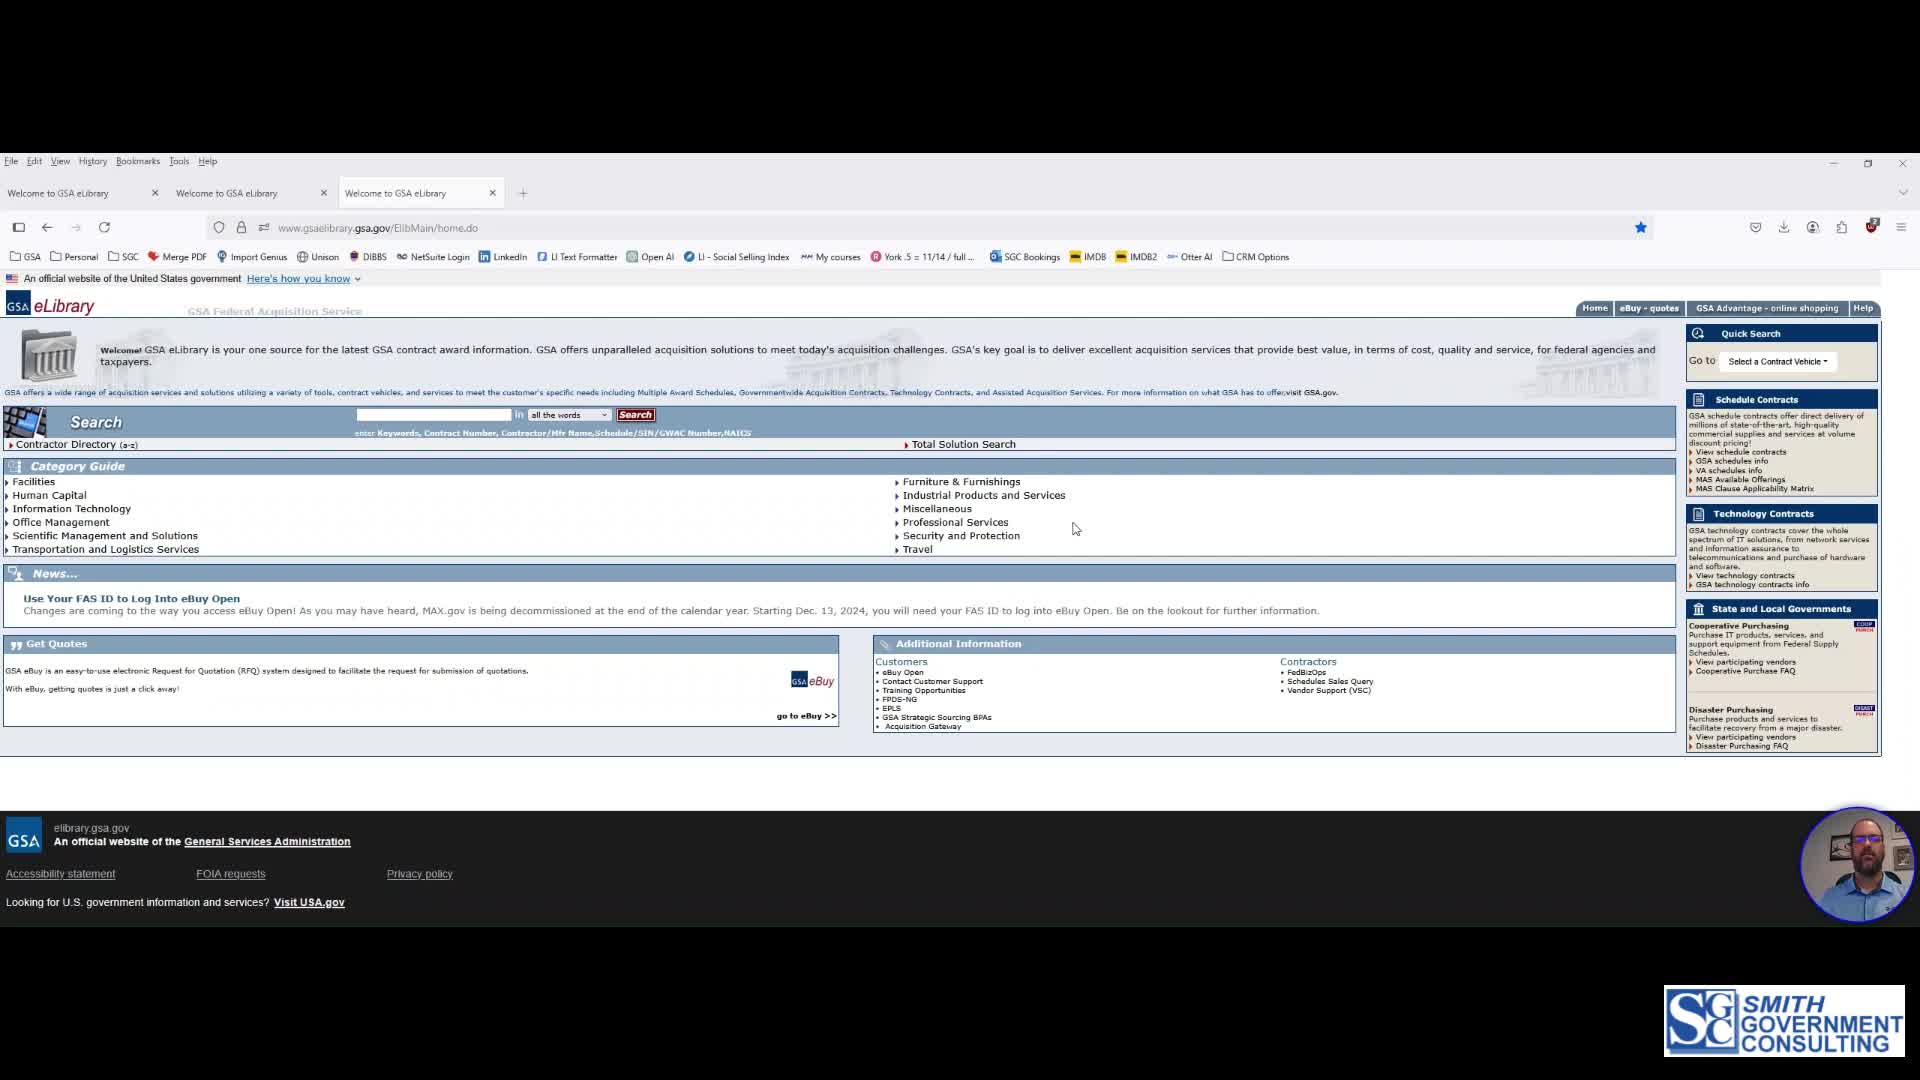Screen dimensions: 1920x1080
Task: Click the Firefox reload page icon
Action: tap(104, 228)
